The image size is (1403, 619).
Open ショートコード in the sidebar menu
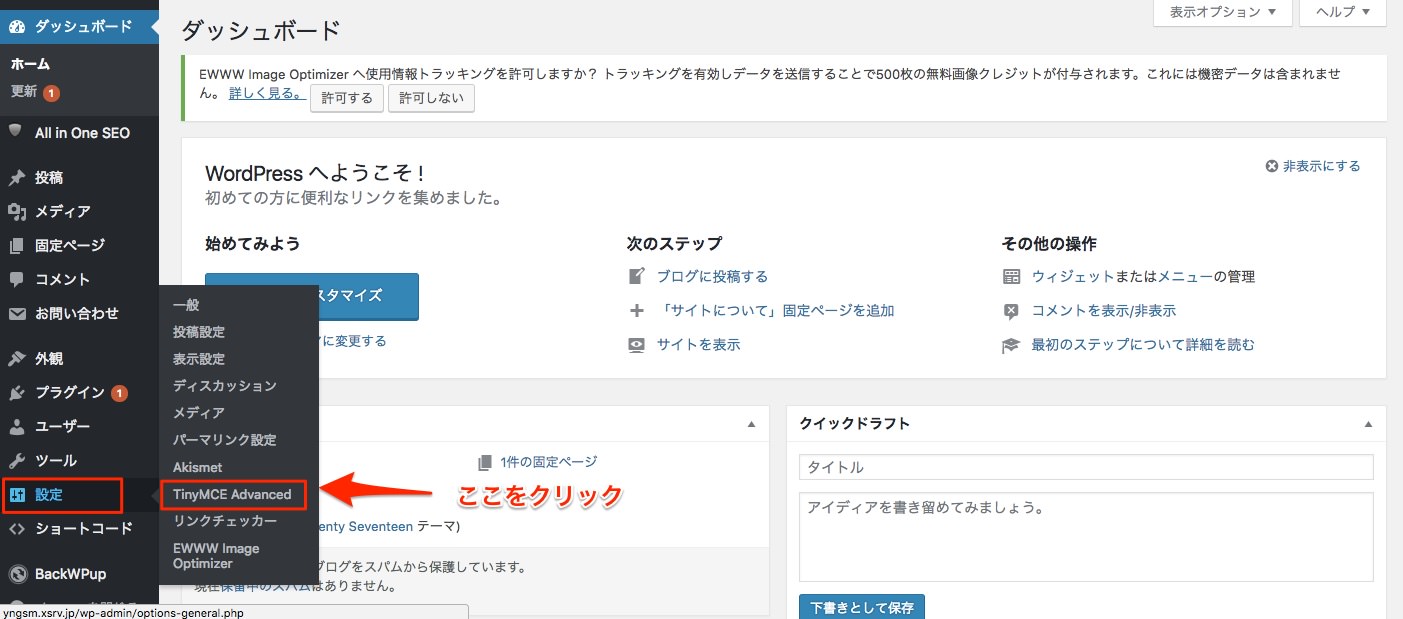(x=84, y=529)
